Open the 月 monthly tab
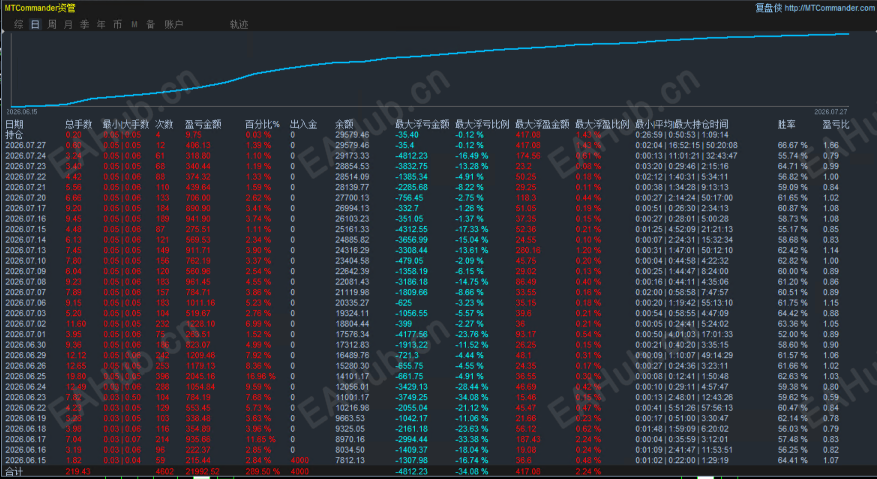 [x=68, y=25]
